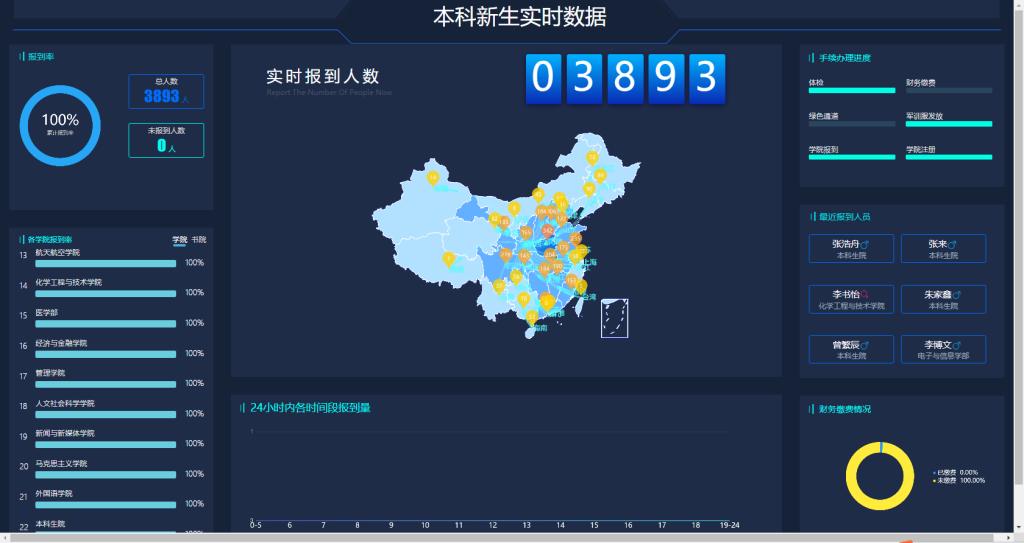Click the 100% check-in rate ring chart
1024x543 pixels.
[27, 126]
